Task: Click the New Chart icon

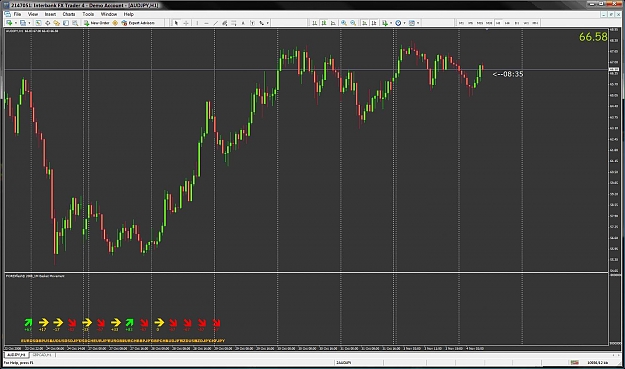Action: (9, 23)
